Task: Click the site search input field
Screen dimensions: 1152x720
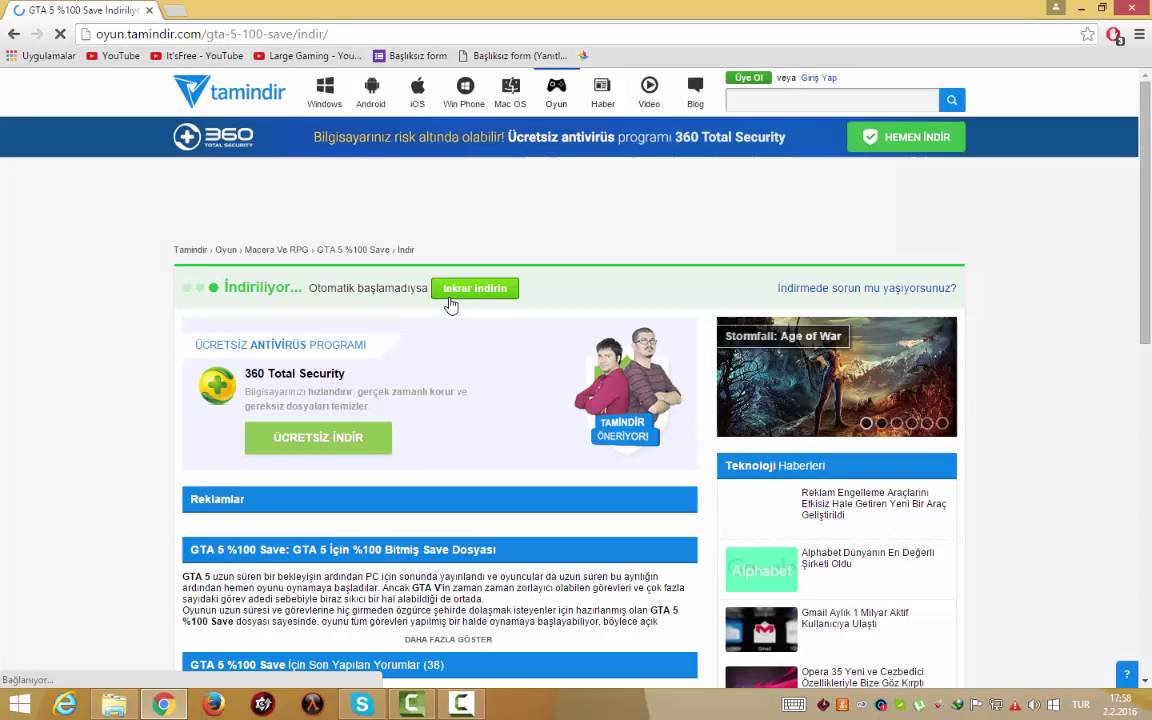Action: coord(832,100)
